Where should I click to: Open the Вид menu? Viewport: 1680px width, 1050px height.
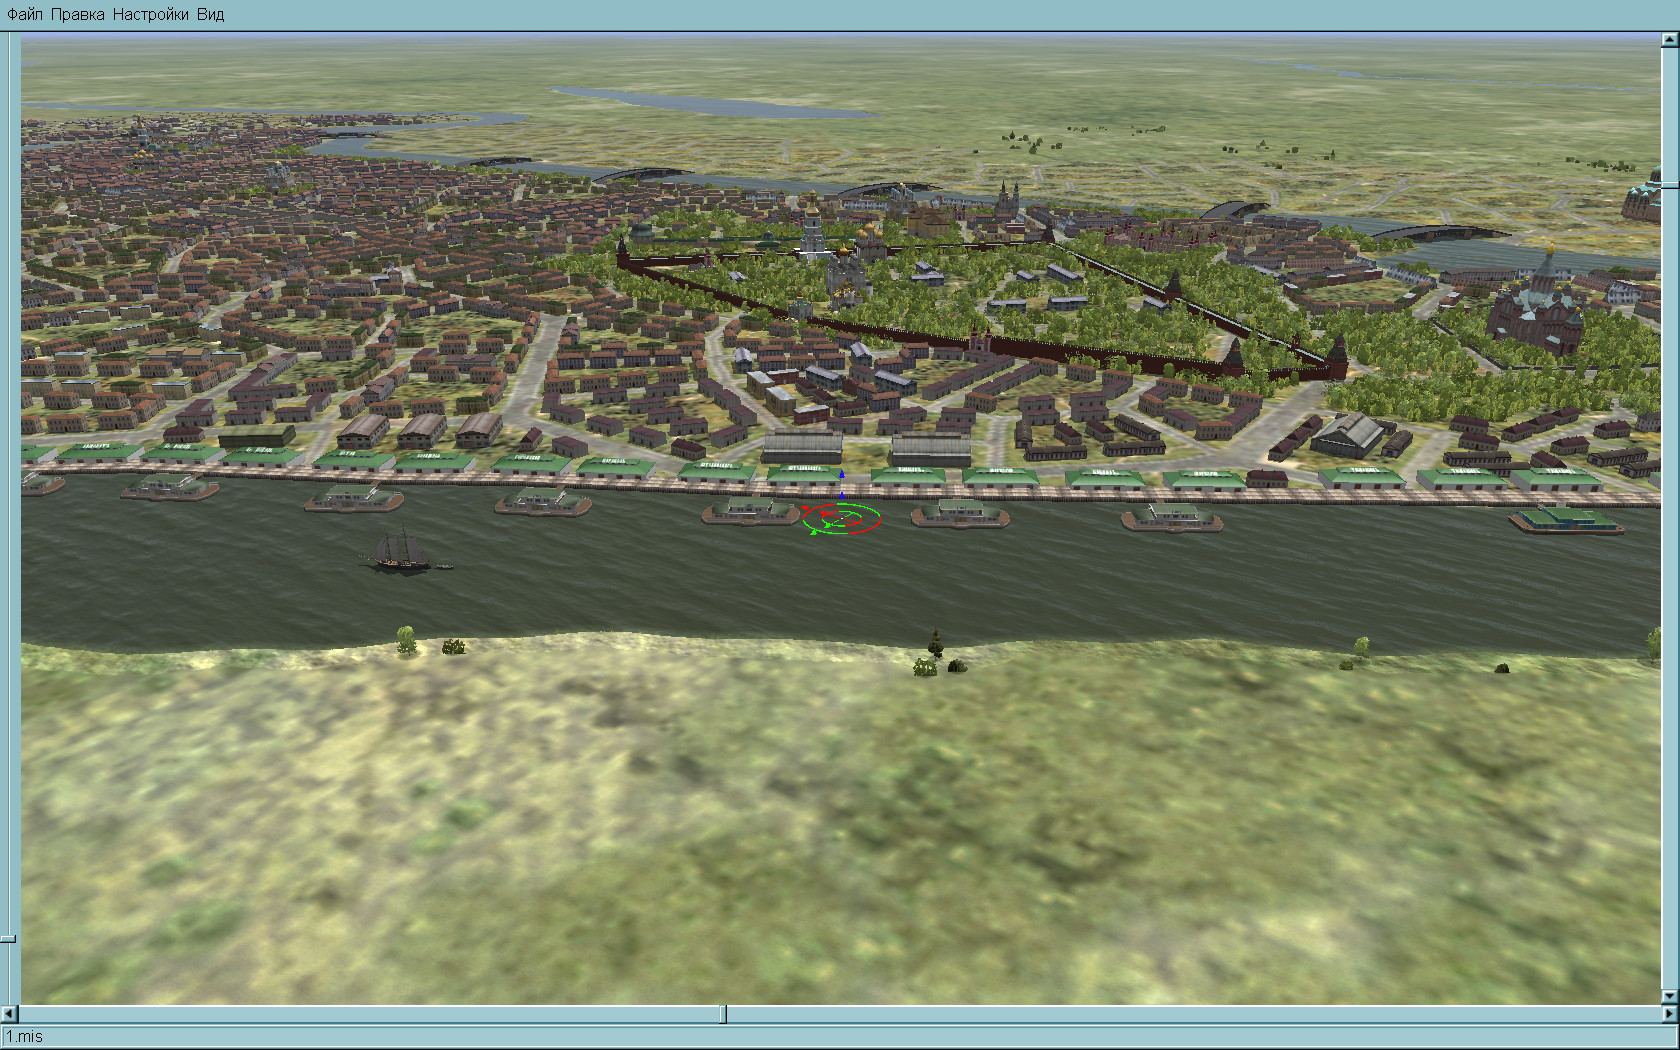210,15
